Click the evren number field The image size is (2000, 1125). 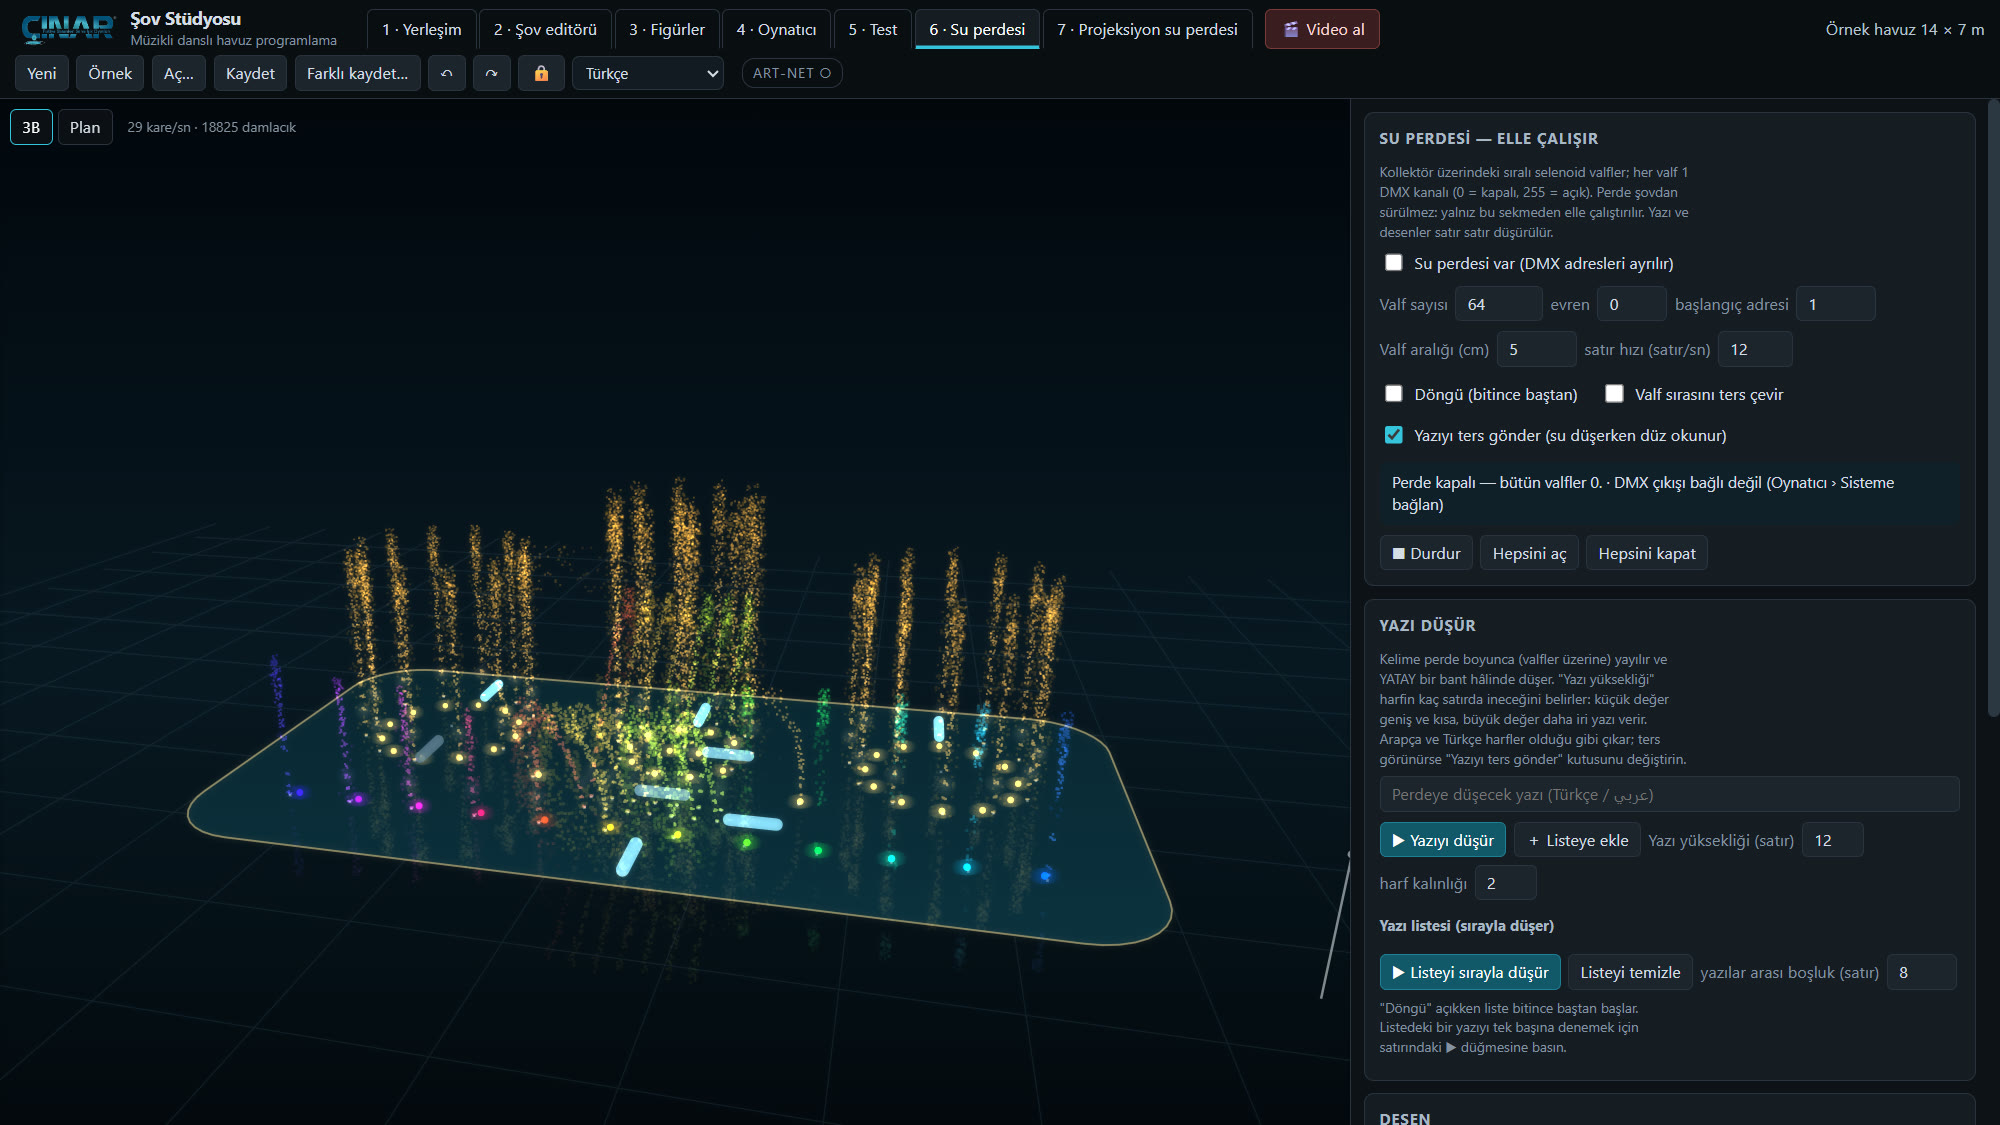[1631, 304]
